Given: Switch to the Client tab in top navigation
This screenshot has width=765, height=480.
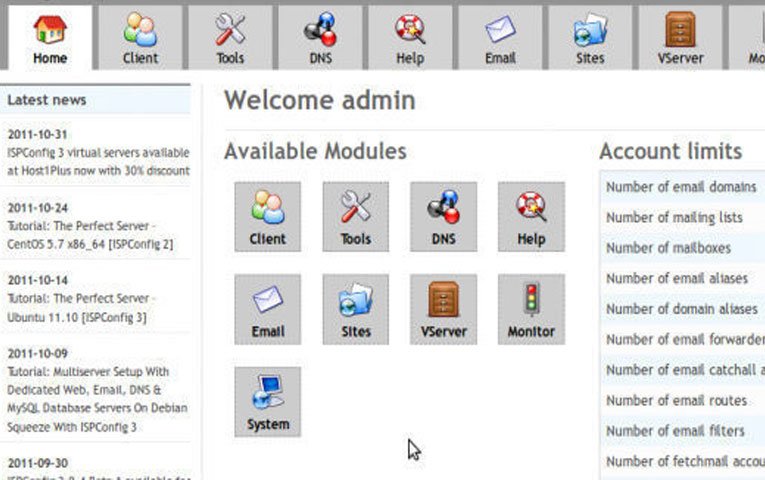Looking at the screenshot, I should tap(140, 38).
